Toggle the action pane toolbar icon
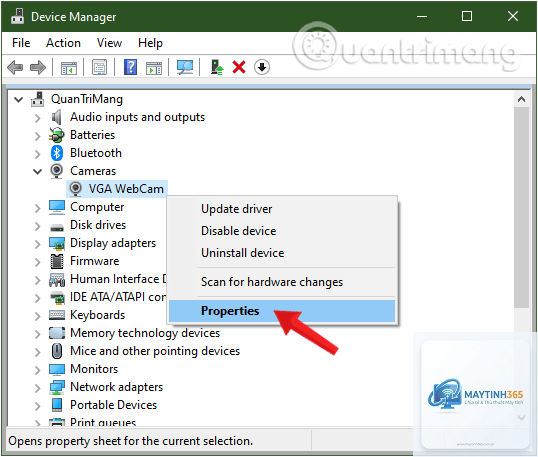 pyautogui.click(x=154, y=68)
